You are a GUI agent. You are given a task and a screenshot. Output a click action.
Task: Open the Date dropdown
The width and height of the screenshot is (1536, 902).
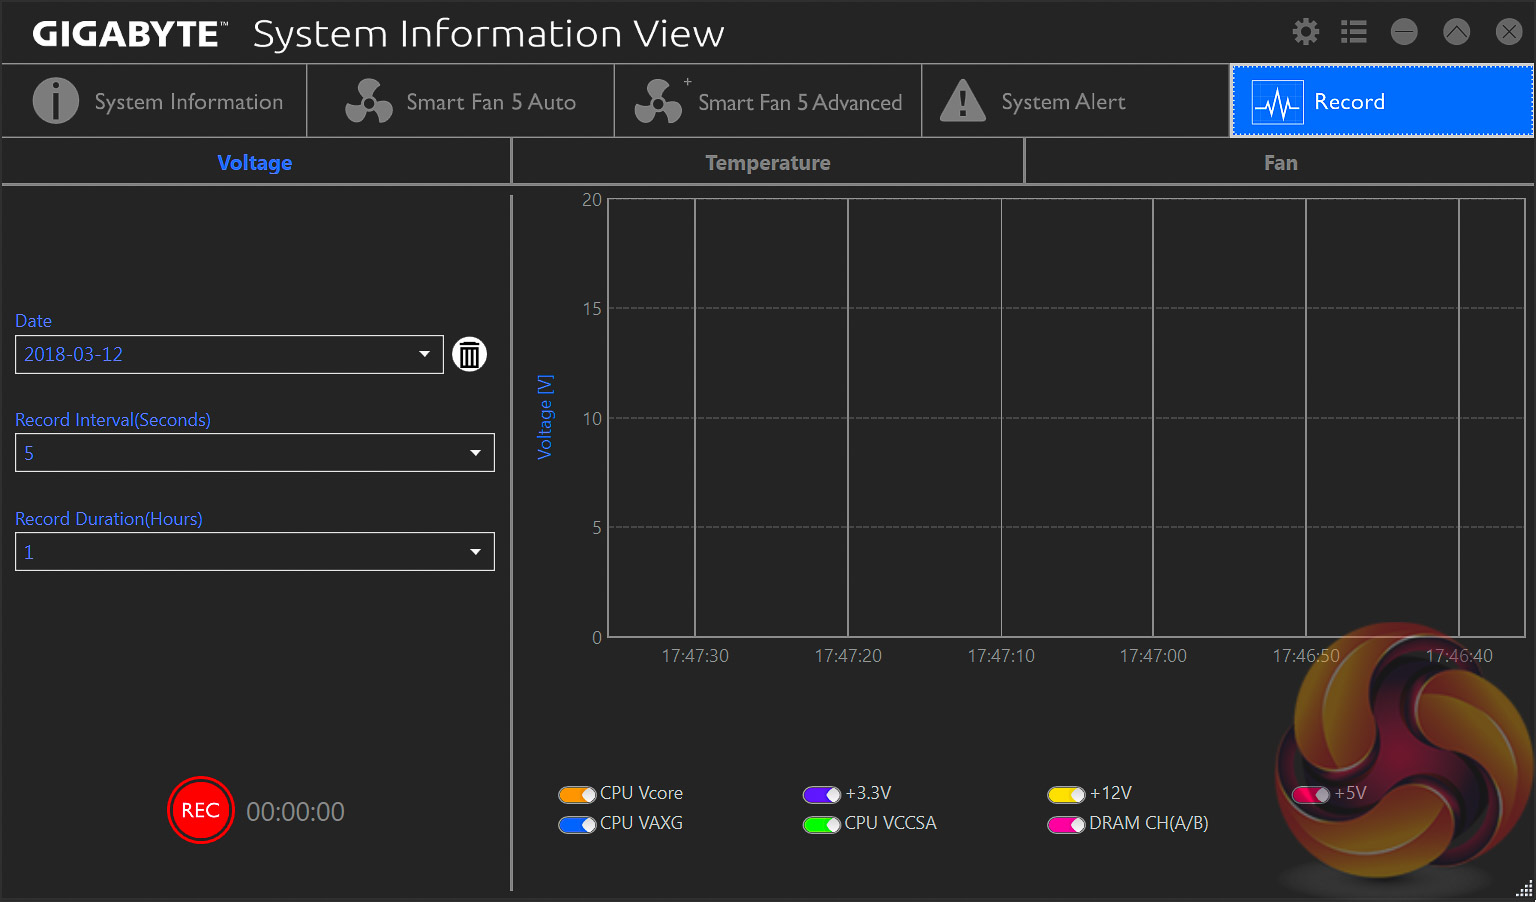(424, 354)
